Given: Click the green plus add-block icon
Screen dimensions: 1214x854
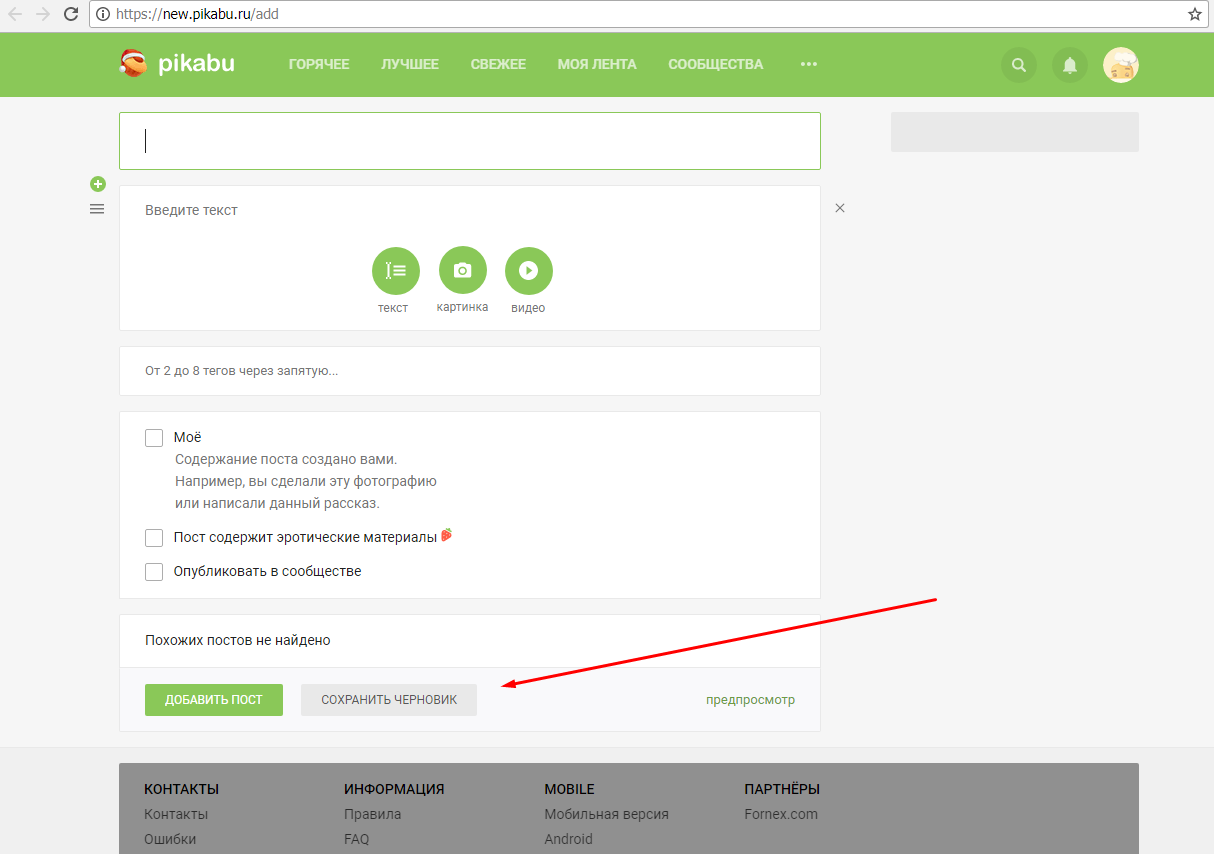Looking at the screenshot, I should pyautogui.click(x=97, y=184).
